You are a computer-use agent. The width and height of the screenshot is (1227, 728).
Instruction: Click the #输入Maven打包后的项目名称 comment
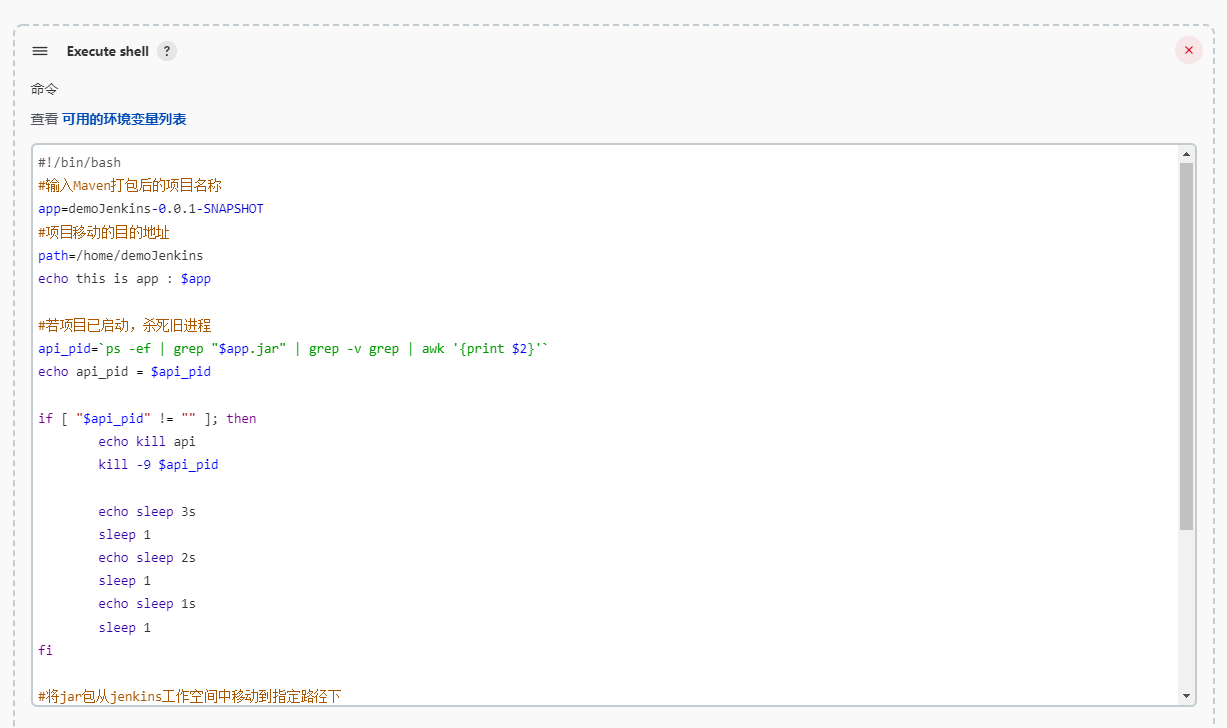tap(130, 186)
